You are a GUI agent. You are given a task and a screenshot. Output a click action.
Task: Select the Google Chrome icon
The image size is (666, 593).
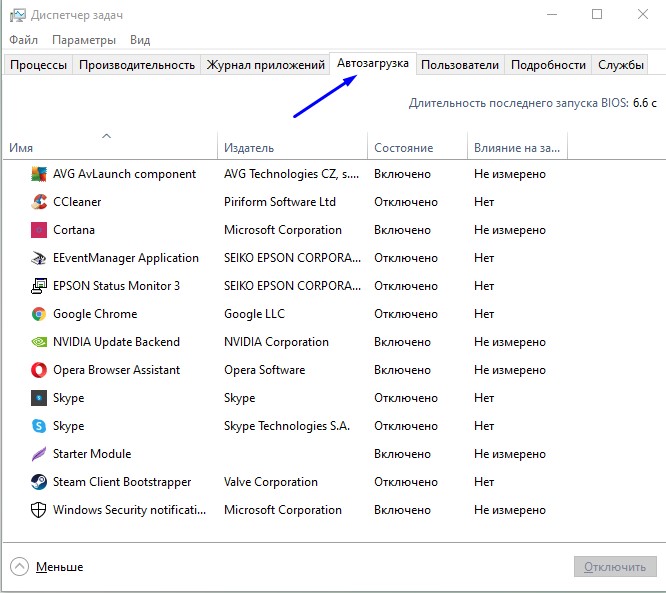click(x=39, y=314)
